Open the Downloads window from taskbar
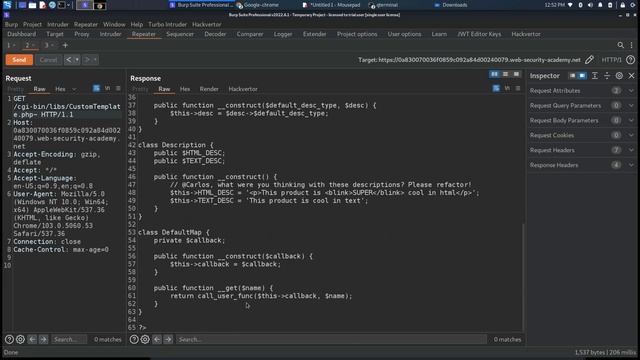Viewport: 640px width, 360px height. click(x=451, y=5)
